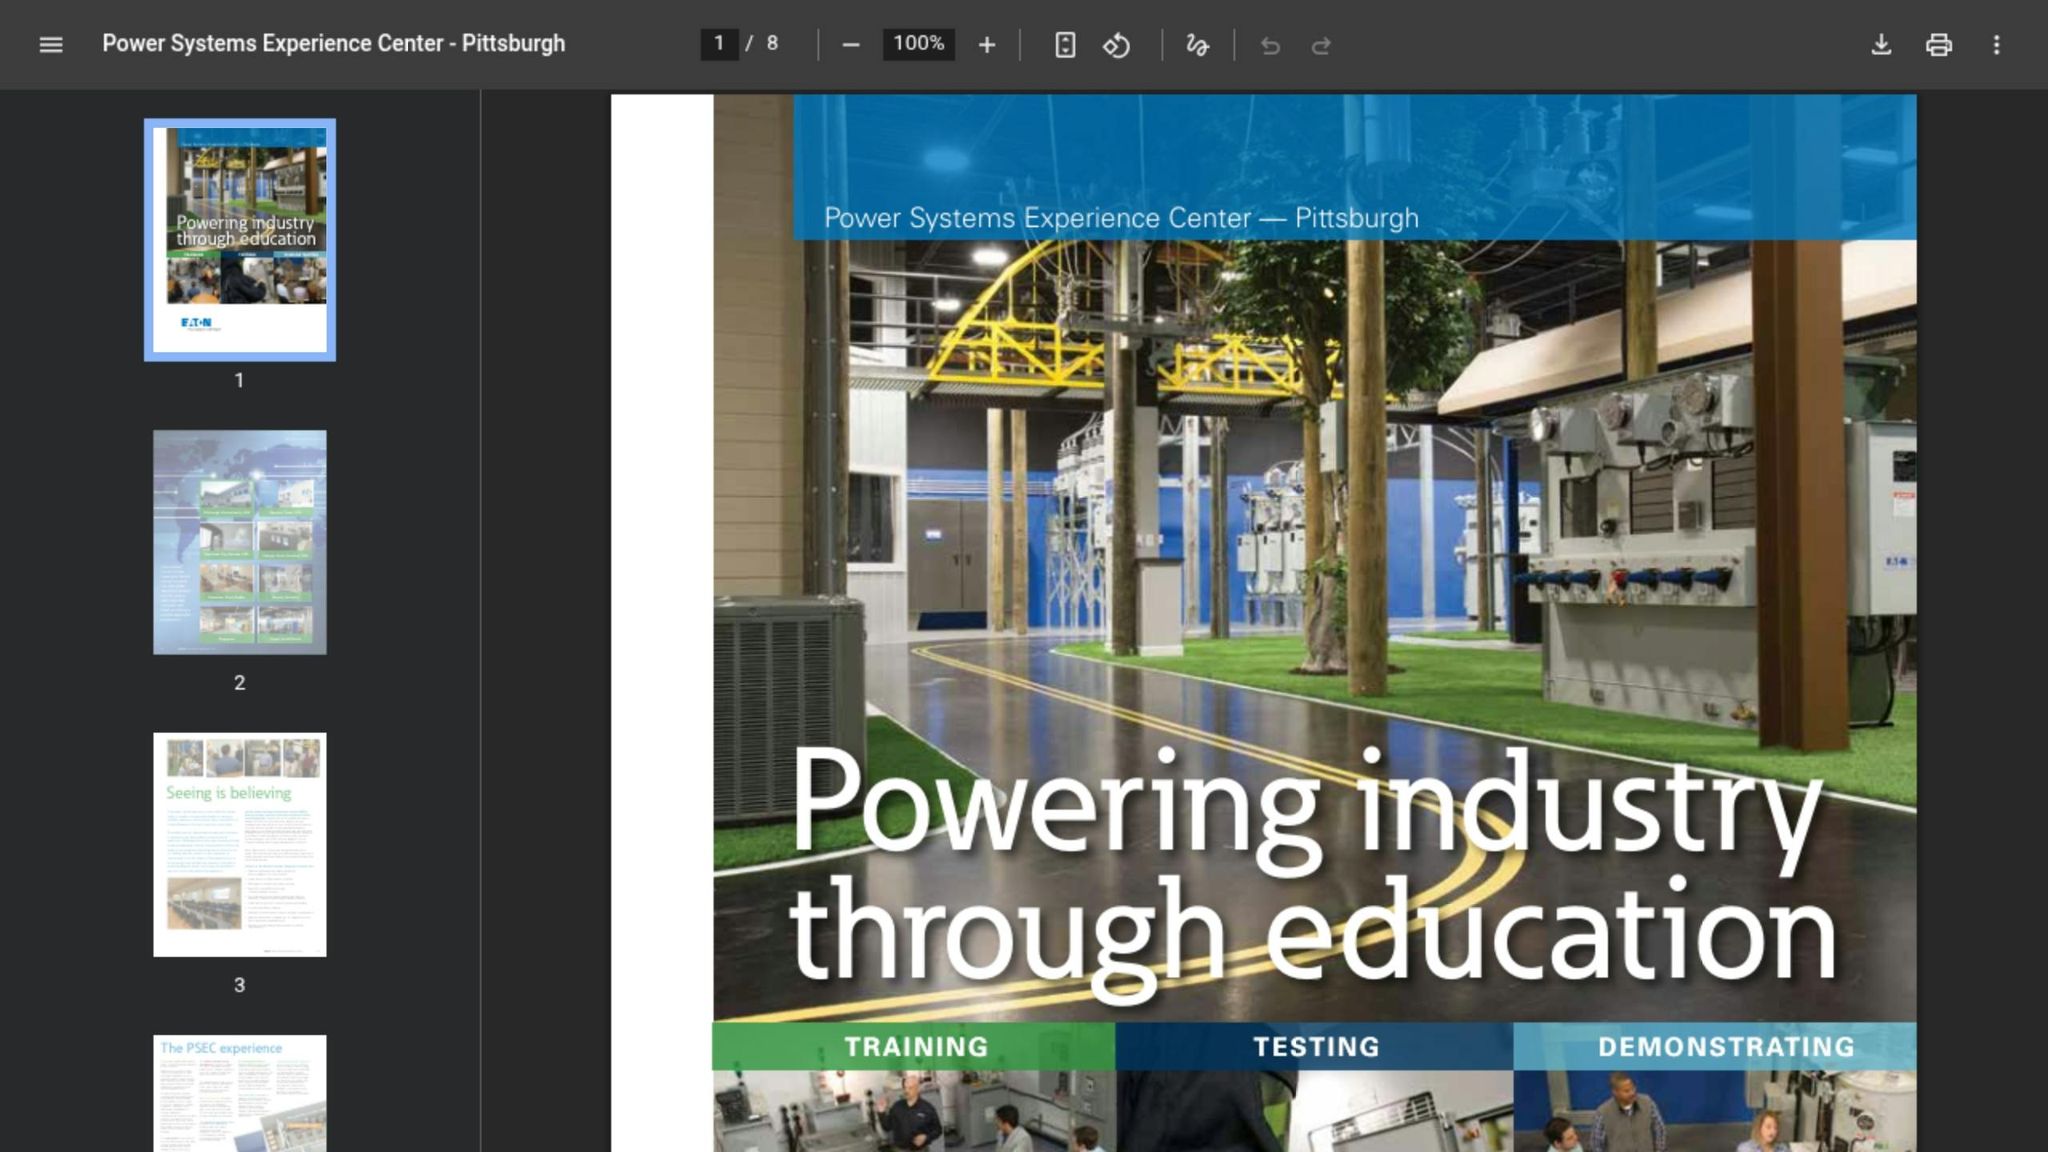Click the zoom in plus button

click(x=987, y=45)
